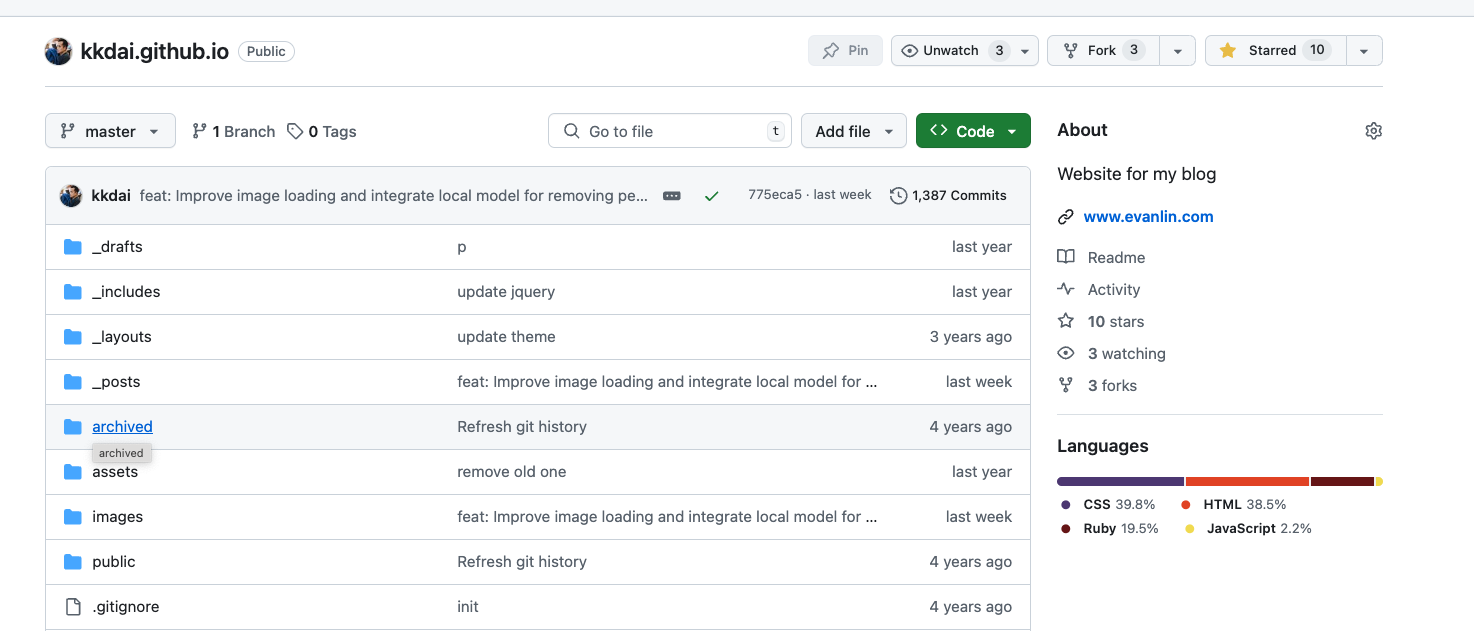Focus the Go to file search field

(670, 131)
